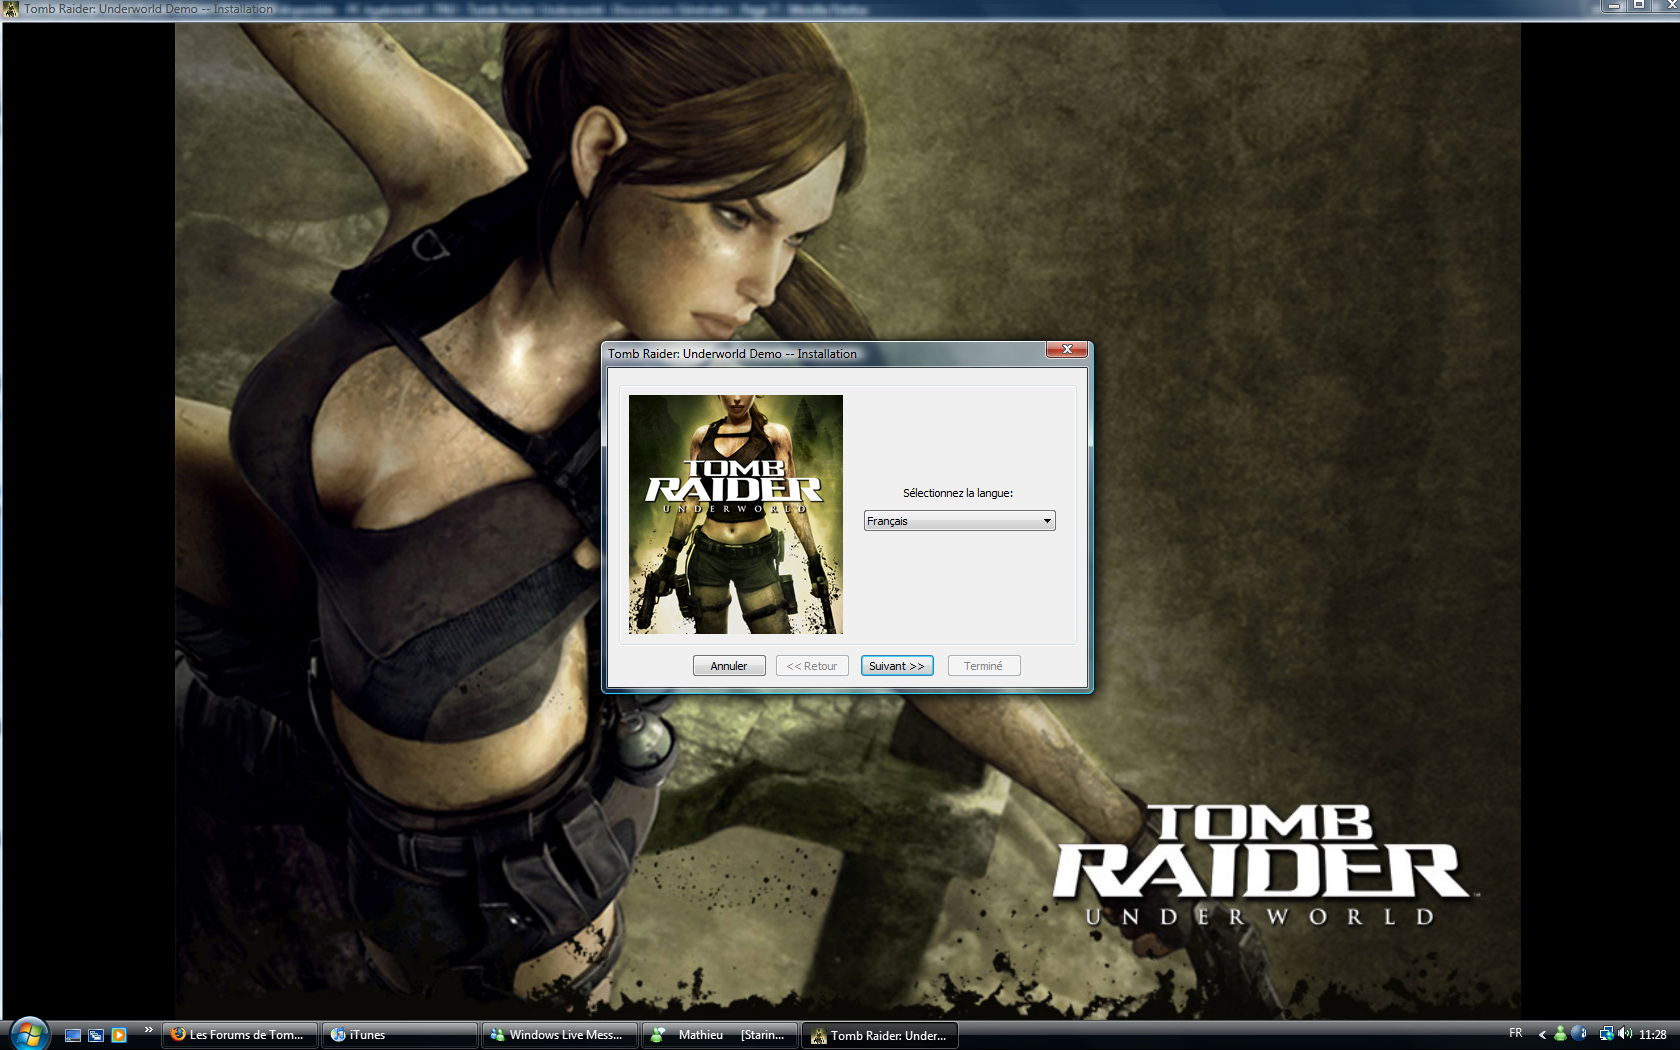Click the FR language indicator in the taskbar
Viewport: 1680px width, 1050px height.
pos(1516,1033)
